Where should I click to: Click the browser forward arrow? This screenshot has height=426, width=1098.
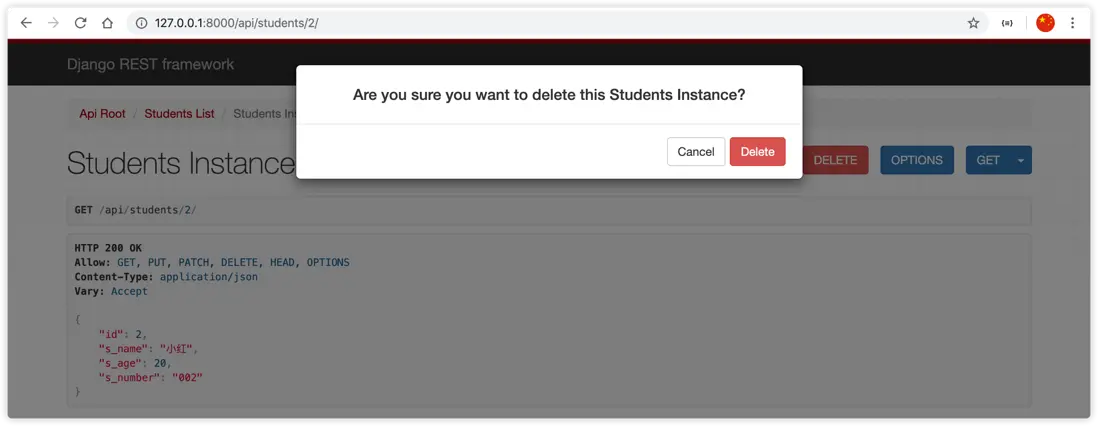pos(53,23)
